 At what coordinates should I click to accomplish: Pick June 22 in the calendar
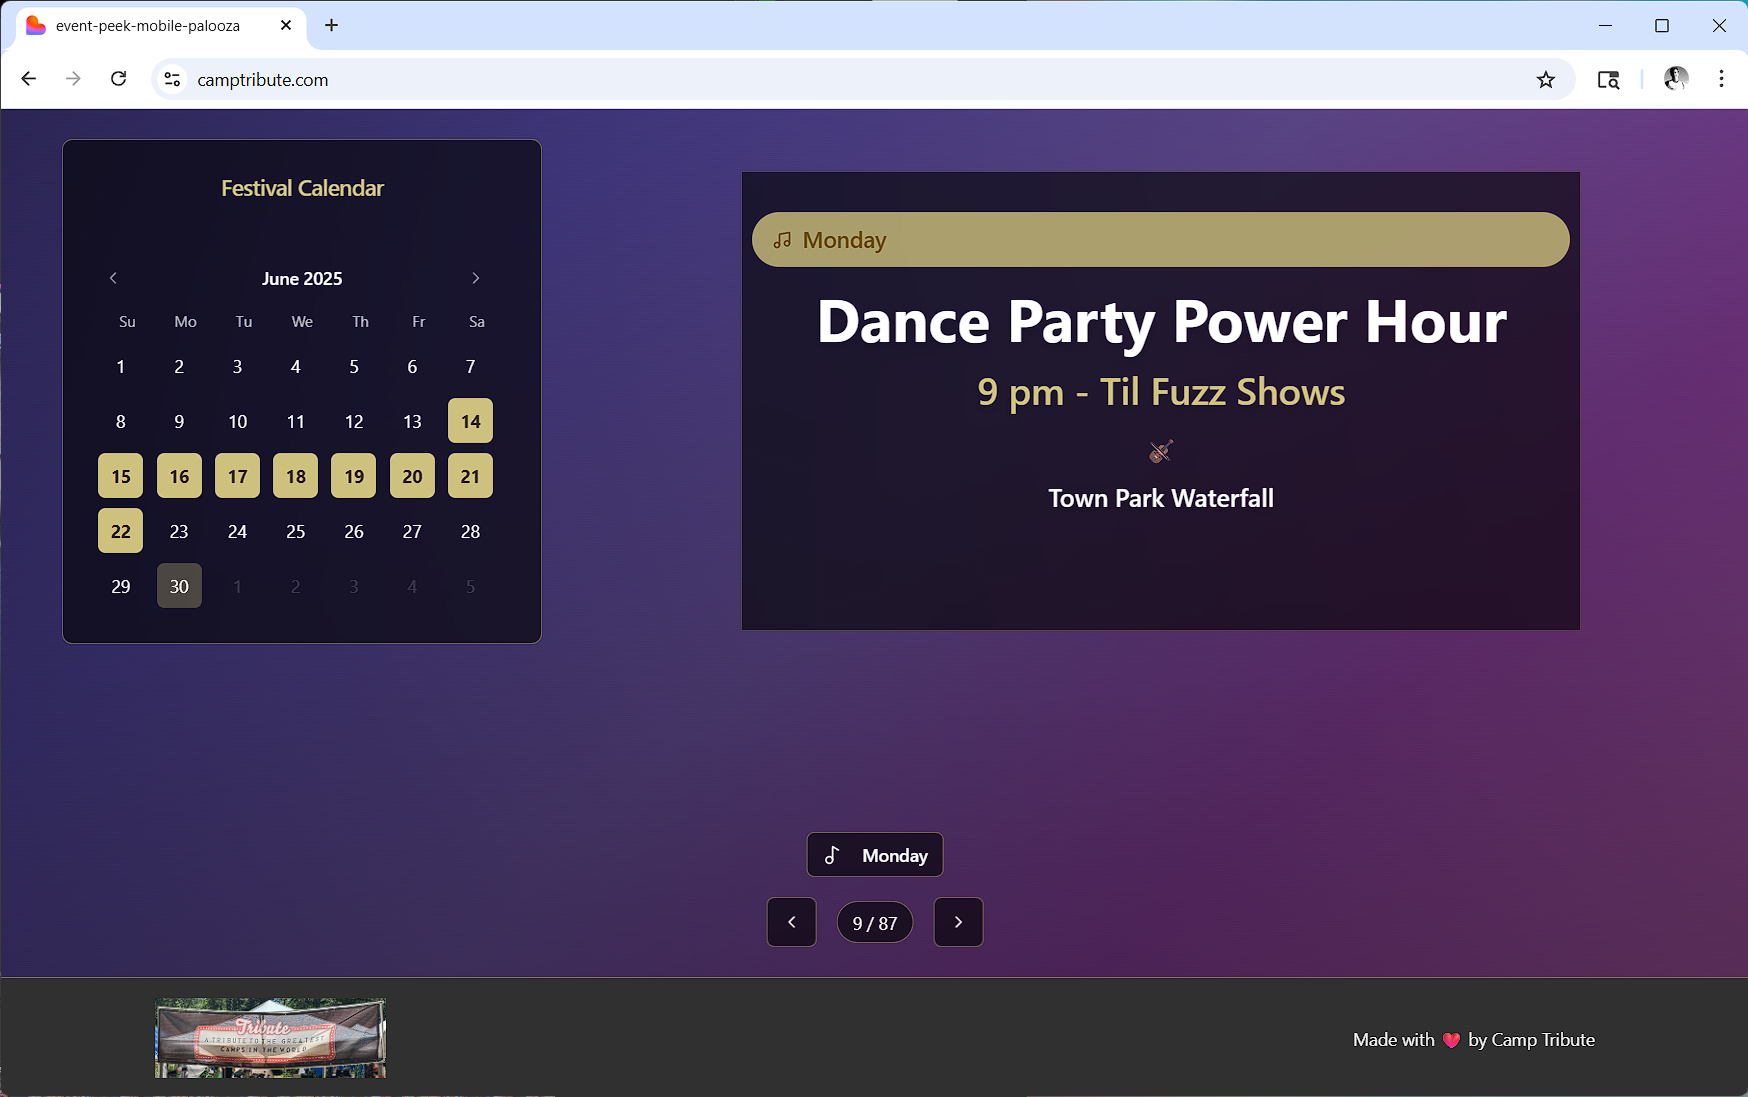120,531
